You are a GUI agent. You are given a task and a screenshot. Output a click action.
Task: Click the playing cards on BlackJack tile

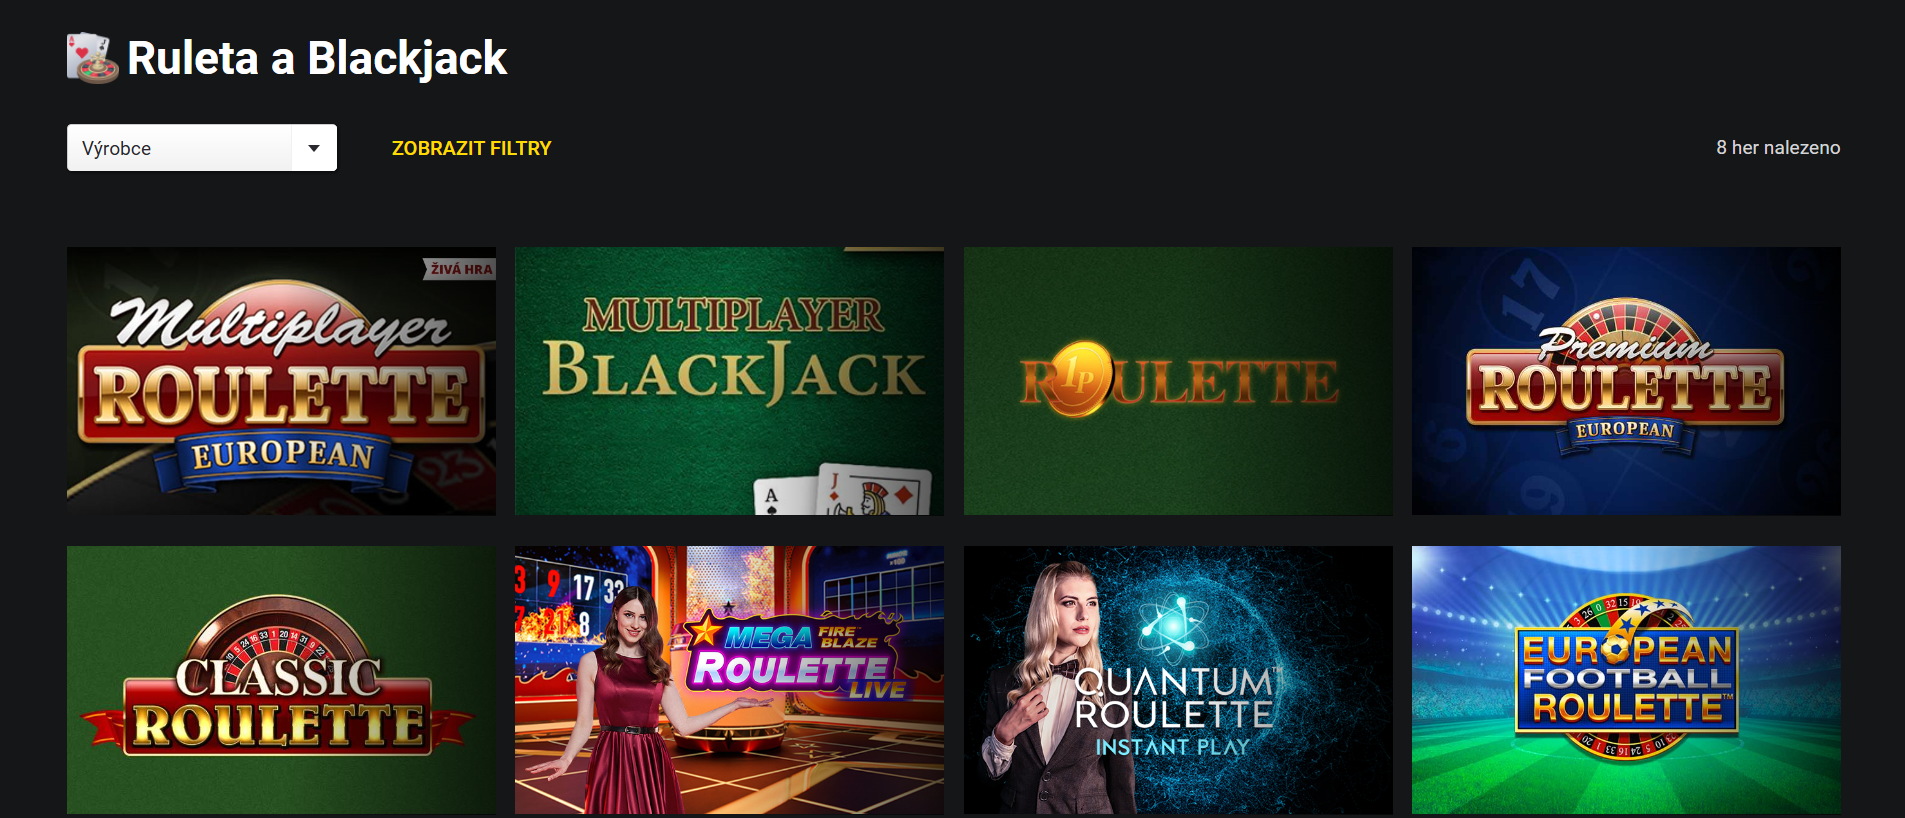coord(843,491)
